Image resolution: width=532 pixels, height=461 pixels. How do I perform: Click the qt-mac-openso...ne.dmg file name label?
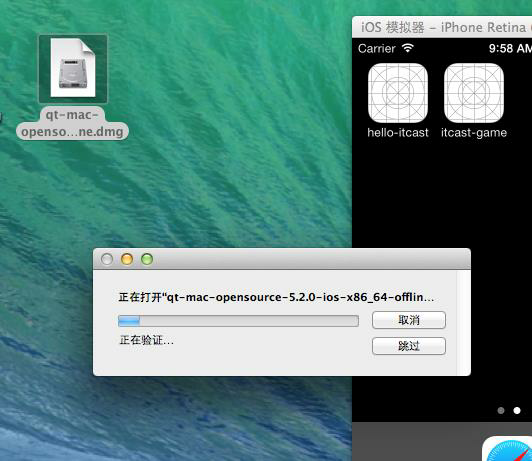[x=72, y=123]
